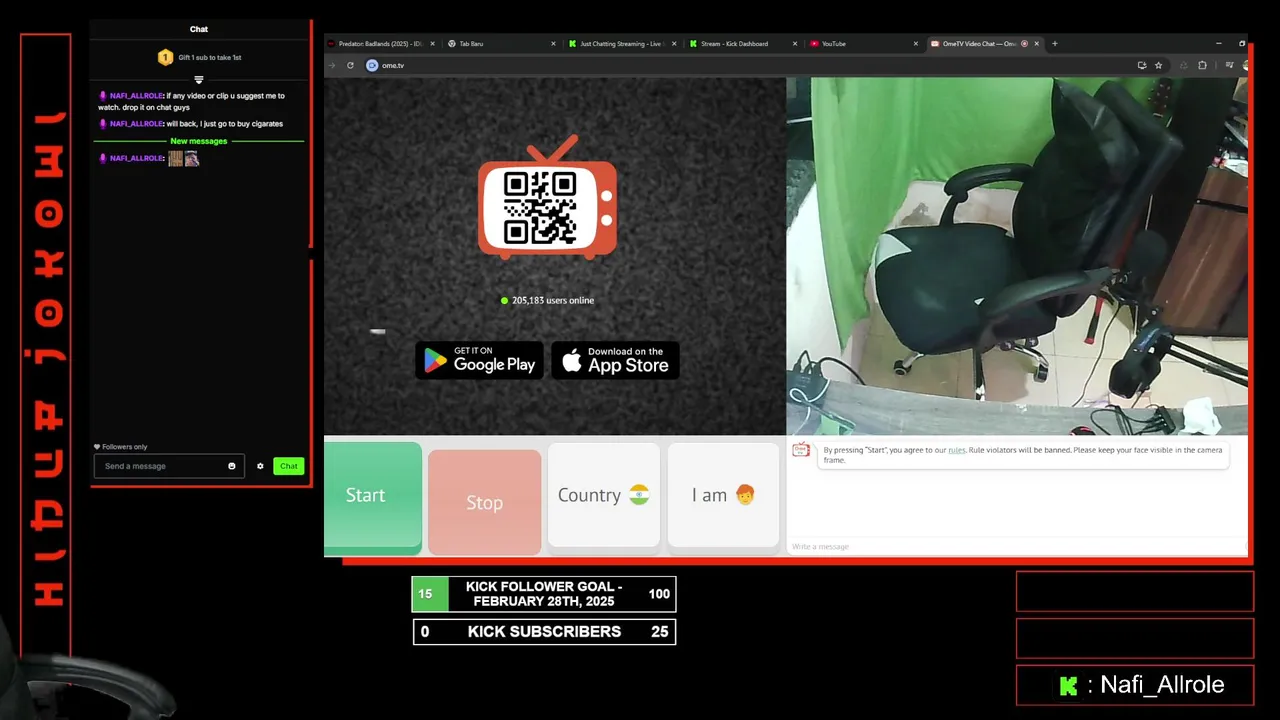The height and width of the screenshot is (720, 1280).
Task: Close the Just Chatting Streaming tab
Action: point(675,44)
